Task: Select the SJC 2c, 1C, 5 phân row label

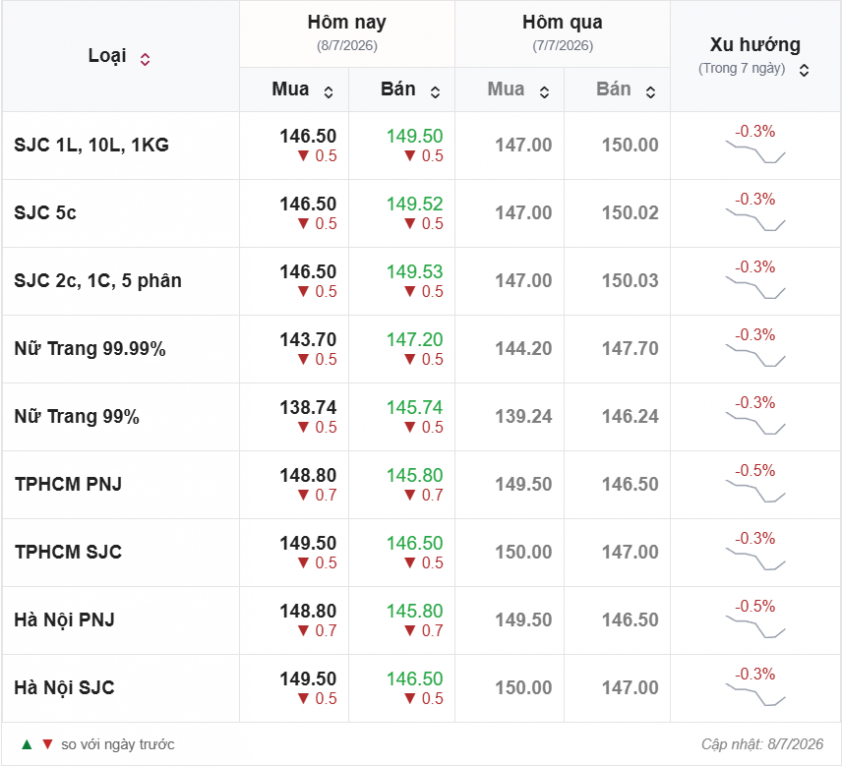Action: point(98,280)
